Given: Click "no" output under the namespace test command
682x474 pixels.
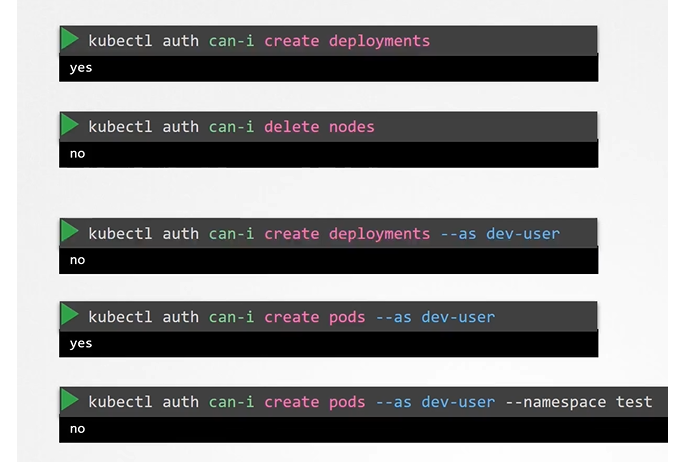Looking at the screenshot, I should [x=77, y=428].
